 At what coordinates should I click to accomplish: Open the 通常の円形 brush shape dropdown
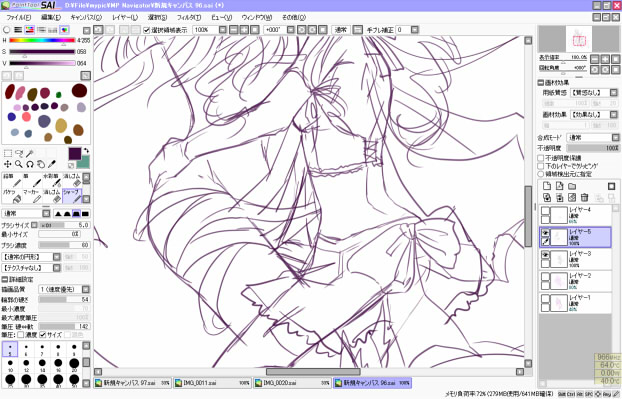(x=57, y=257)
